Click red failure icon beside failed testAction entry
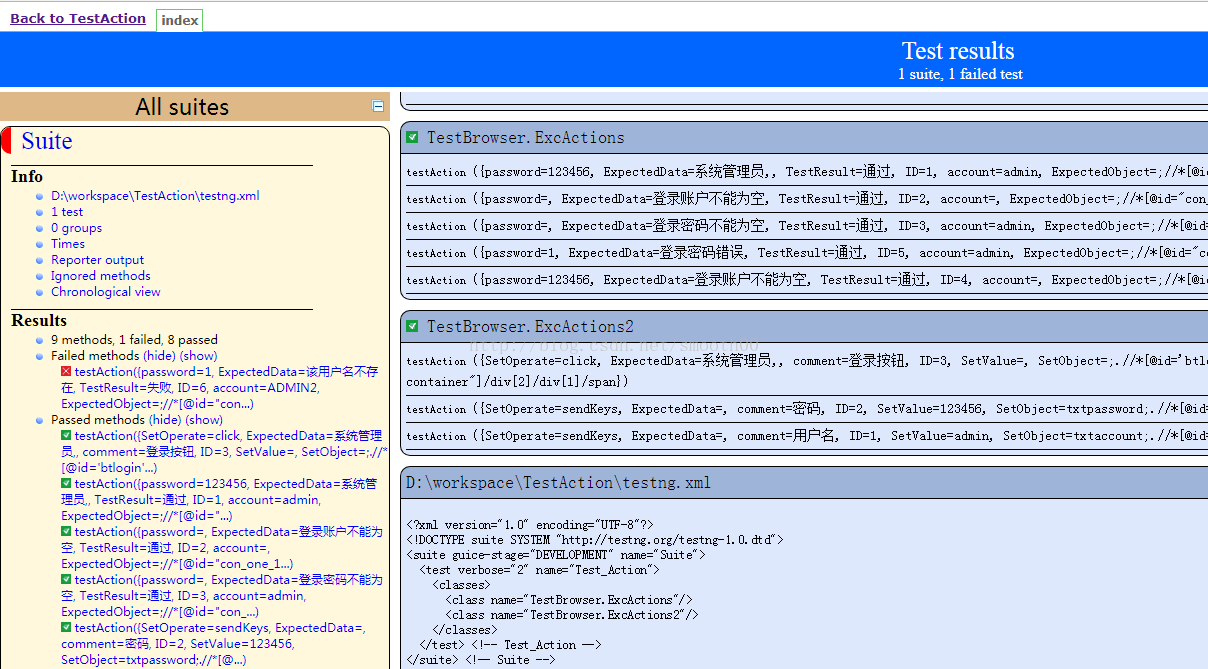 click(x=66, y=371)
